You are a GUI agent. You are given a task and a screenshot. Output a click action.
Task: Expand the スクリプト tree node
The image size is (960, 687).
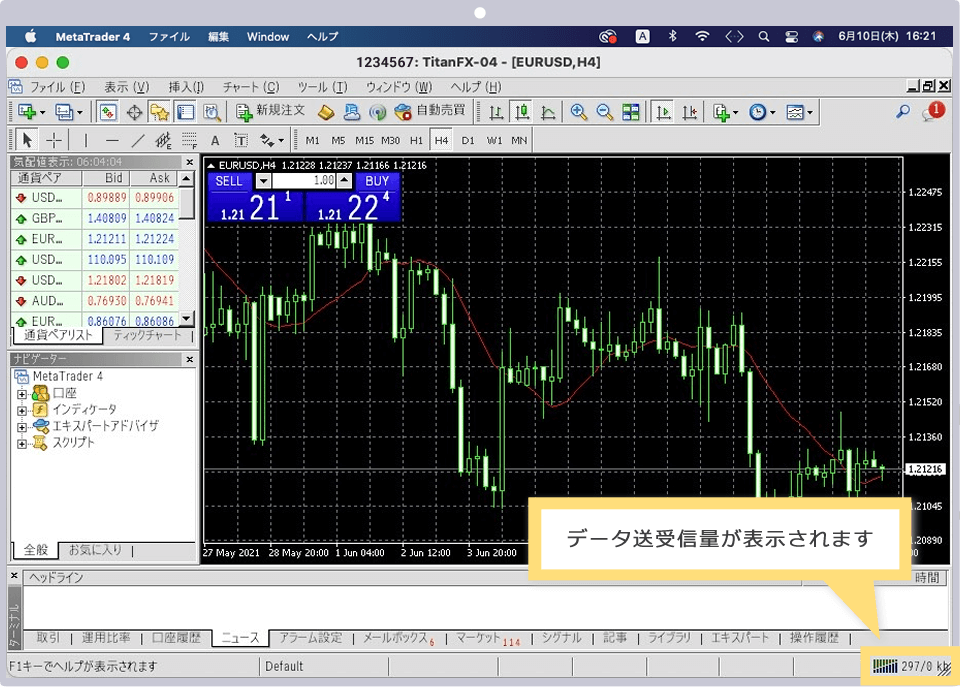pyautogui.click(x=21, y=443)
